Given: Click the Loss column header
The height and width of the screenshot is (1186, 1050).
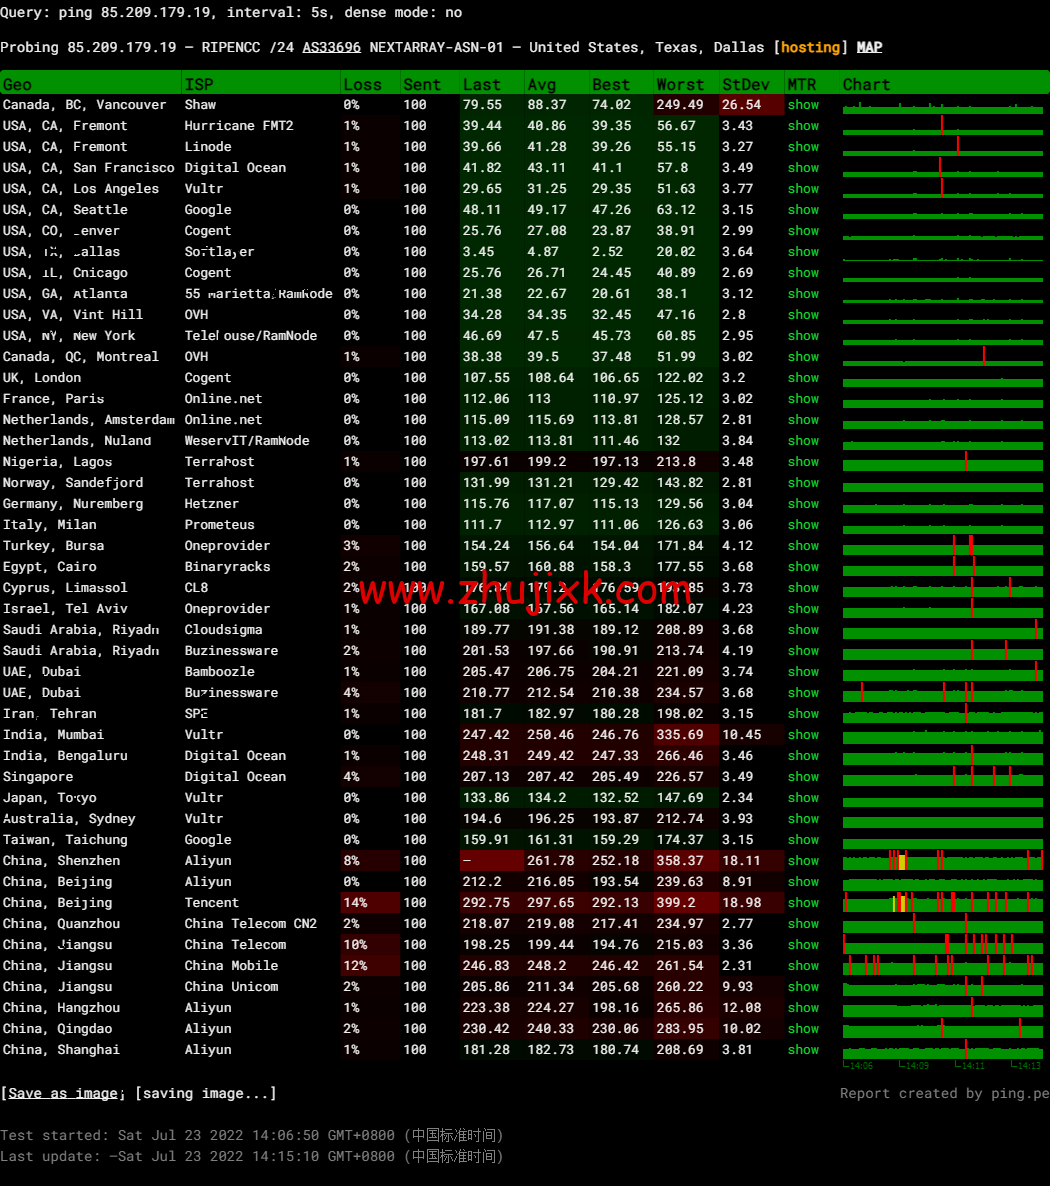Looking at the screenshot, I should point(362,85).
